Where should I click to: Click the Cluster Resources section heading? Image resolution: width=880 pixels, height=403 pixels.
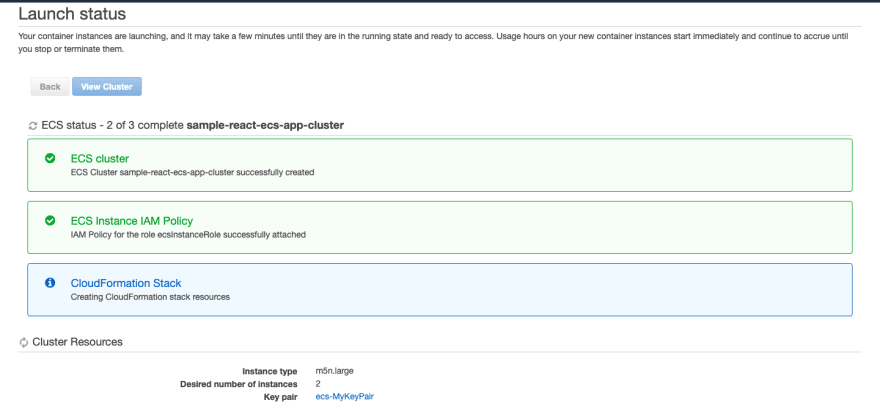[77, 342]
